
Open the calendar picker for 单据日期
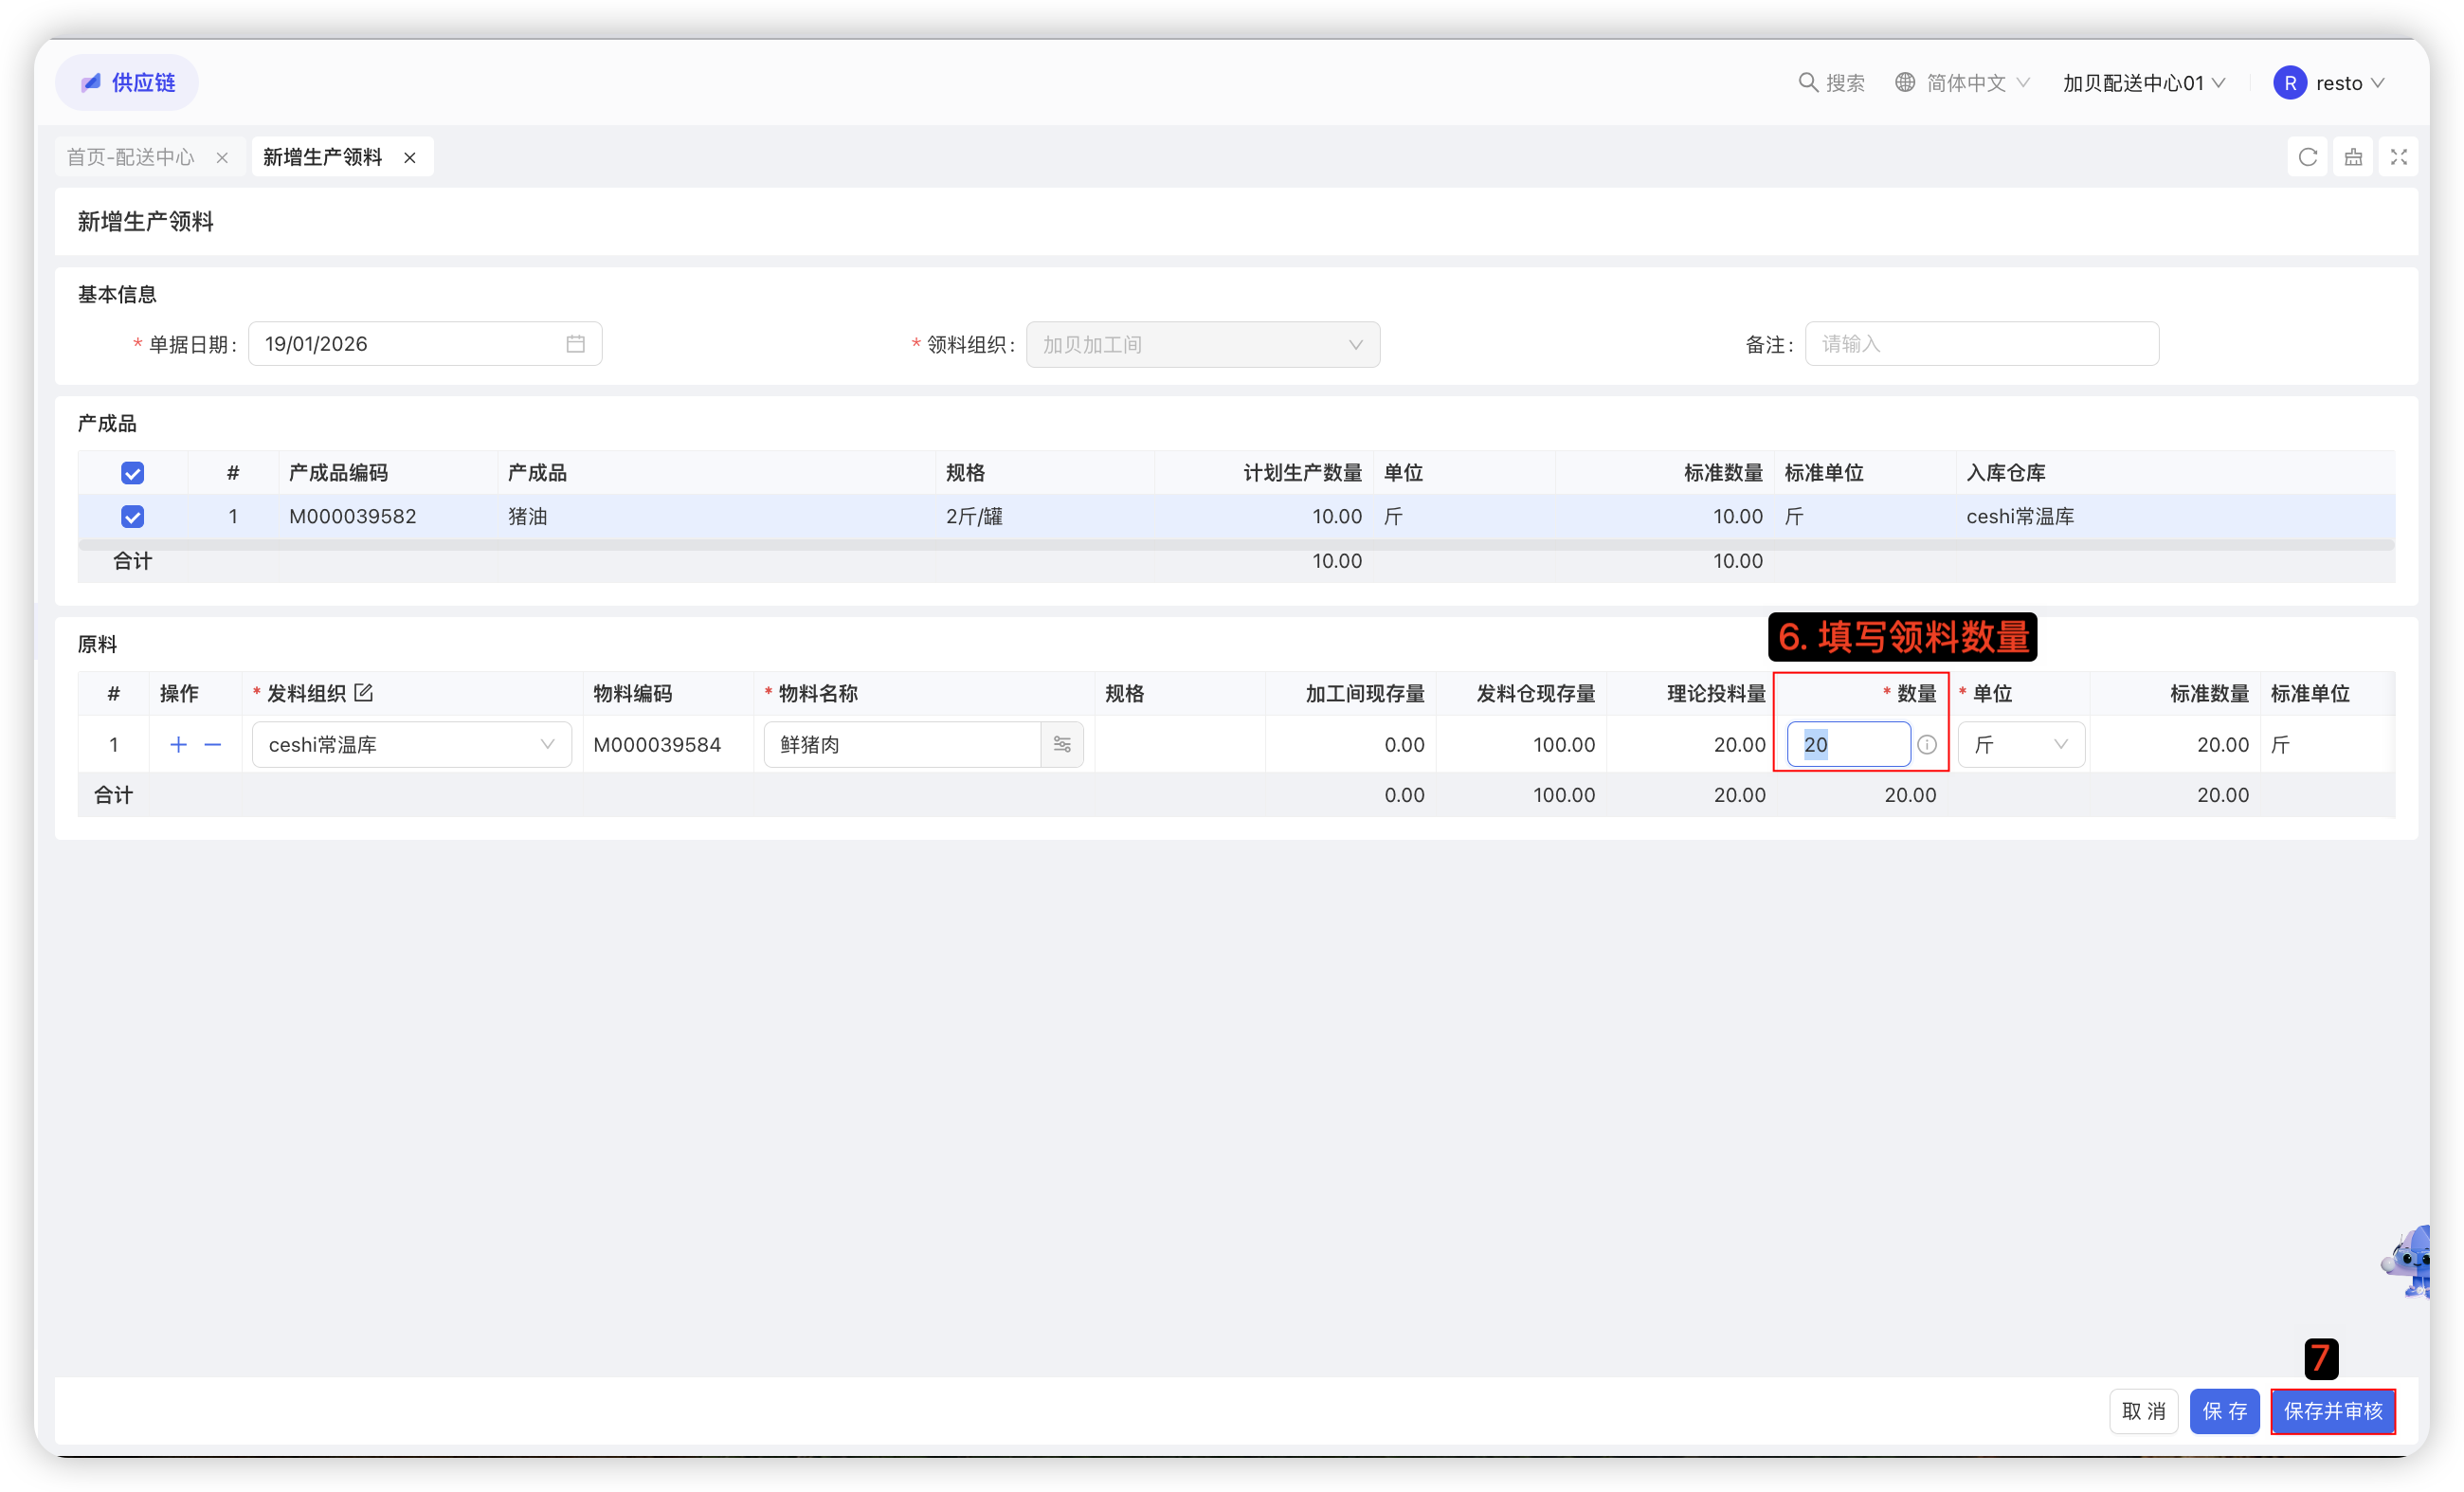[x=575, y=344]
